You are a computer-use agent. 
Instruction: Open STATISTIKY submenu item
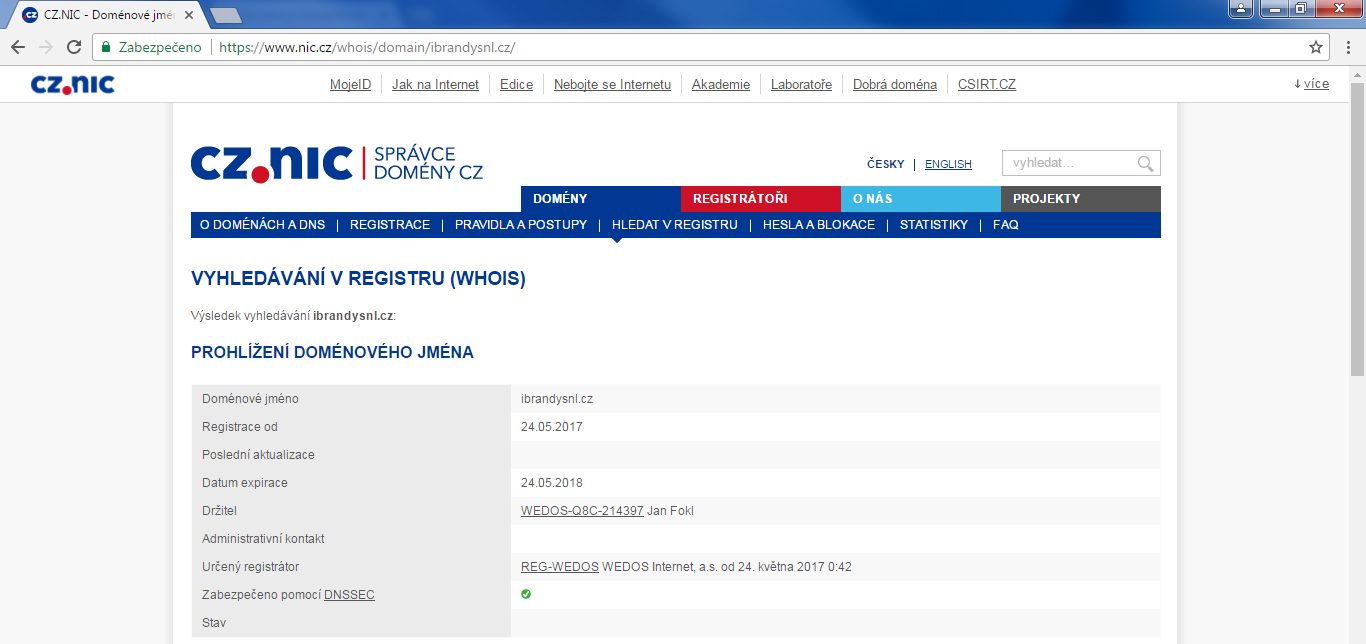(934, 225)
